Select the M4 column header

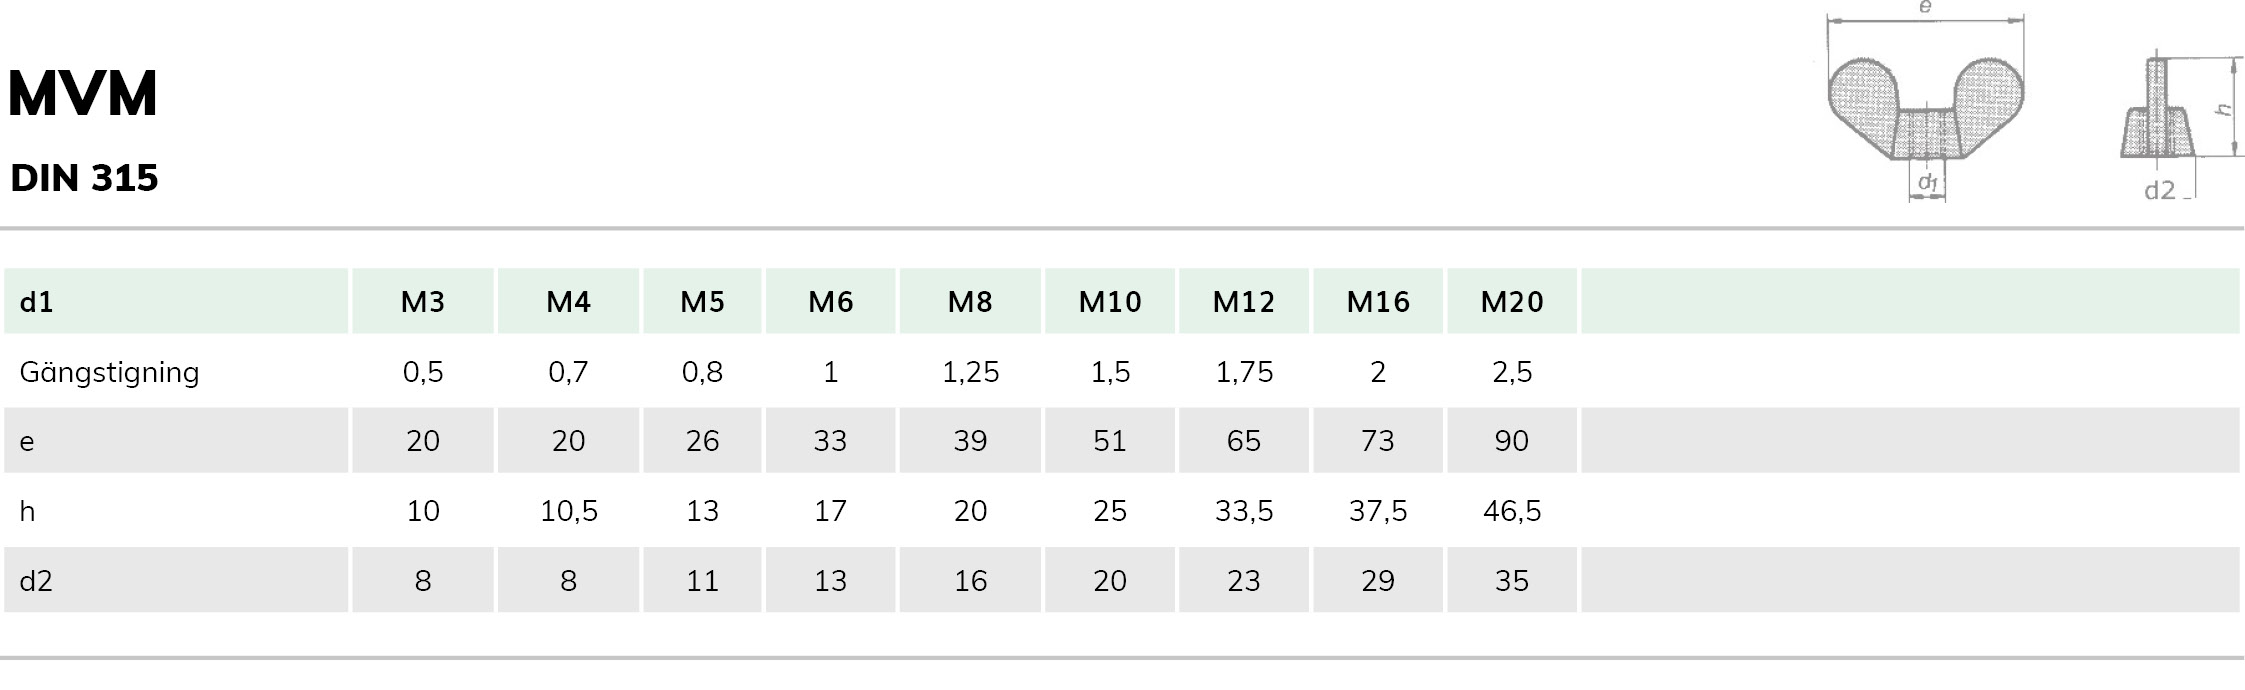(x=568, y=301)
